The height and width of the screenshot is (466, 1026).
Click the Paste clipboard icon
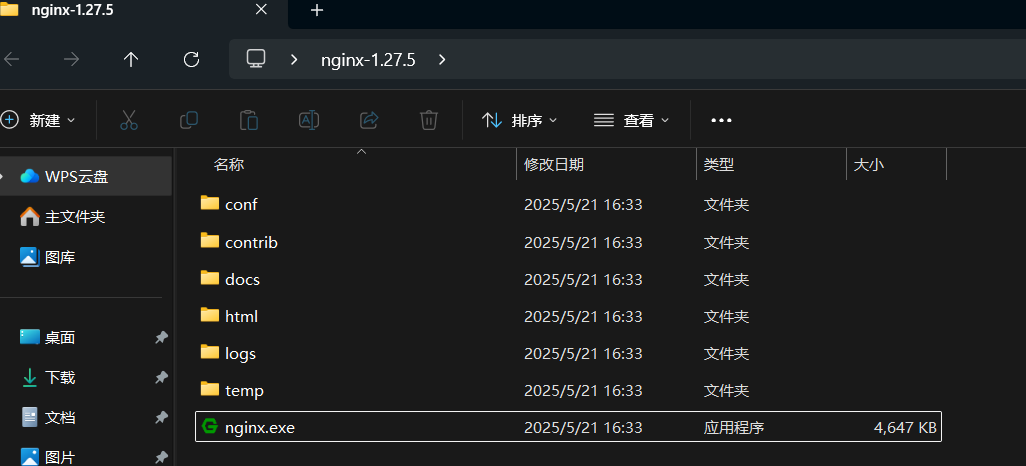[249, 120]
